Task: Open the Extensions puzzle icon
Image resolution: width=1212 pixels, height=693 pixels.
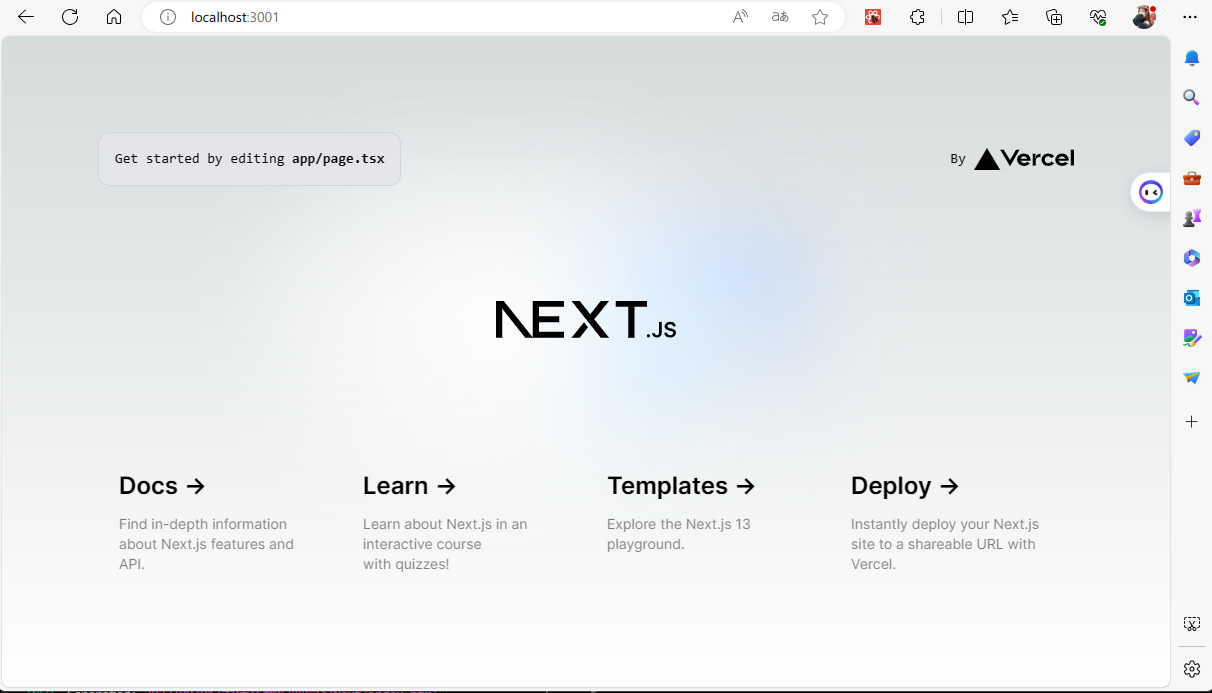Action: click(x=917, y=17)
